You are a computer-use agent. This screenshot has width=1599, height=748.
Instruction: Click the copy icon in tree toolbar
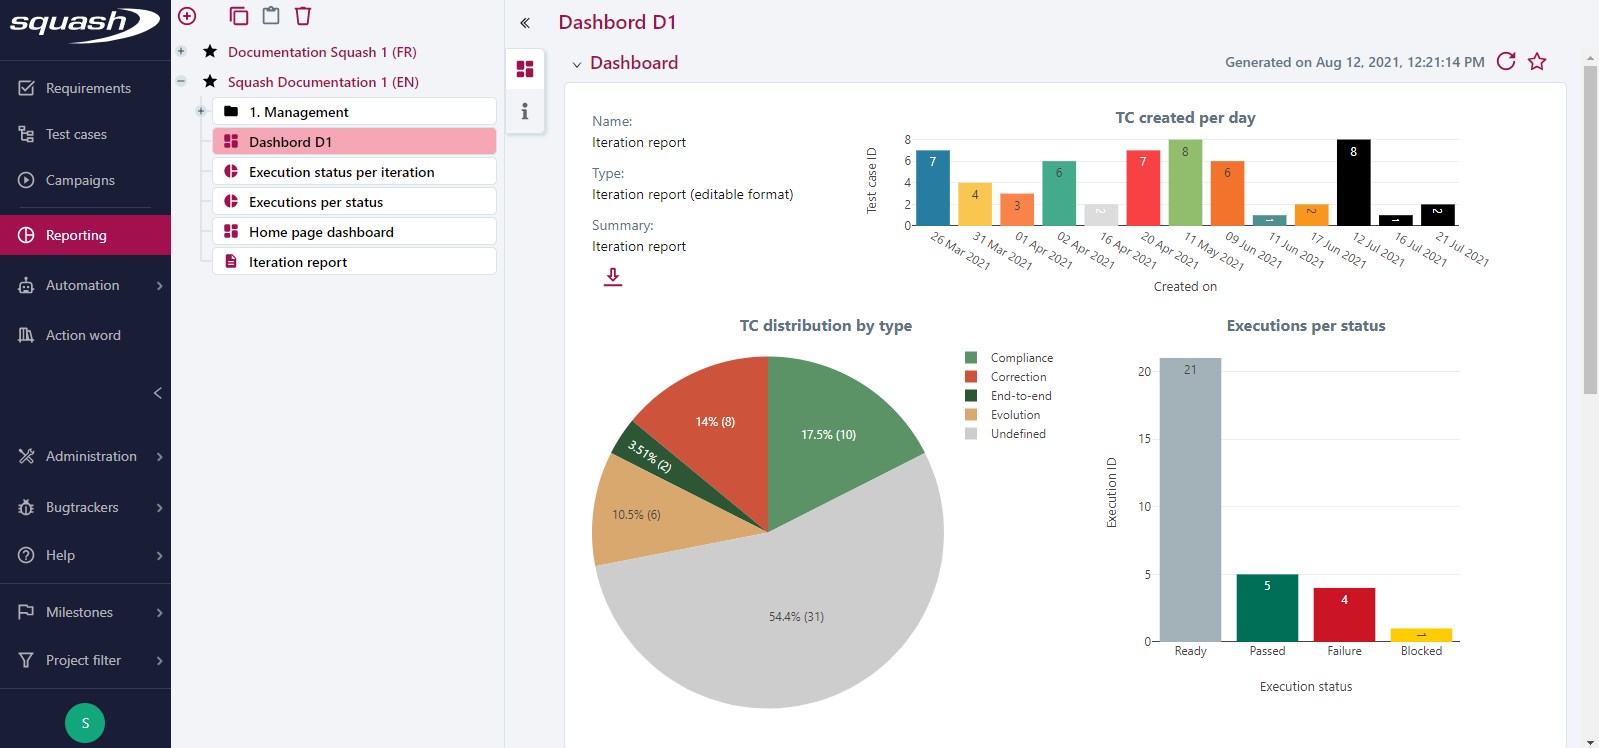238,16
